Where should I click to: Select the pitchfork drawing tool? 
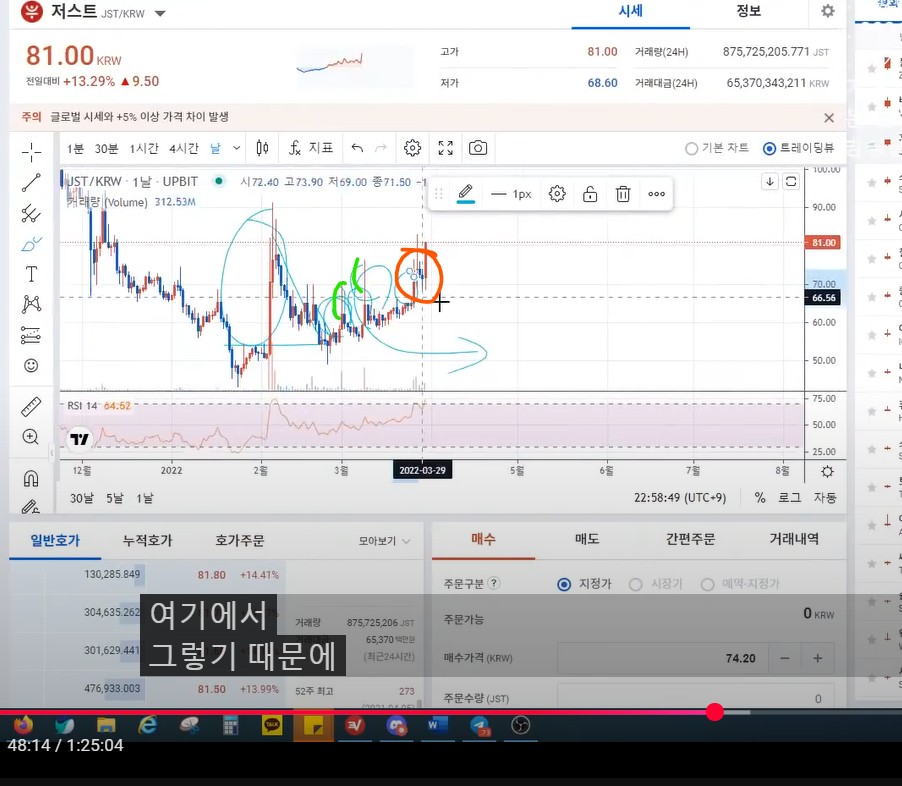[31, 213]
